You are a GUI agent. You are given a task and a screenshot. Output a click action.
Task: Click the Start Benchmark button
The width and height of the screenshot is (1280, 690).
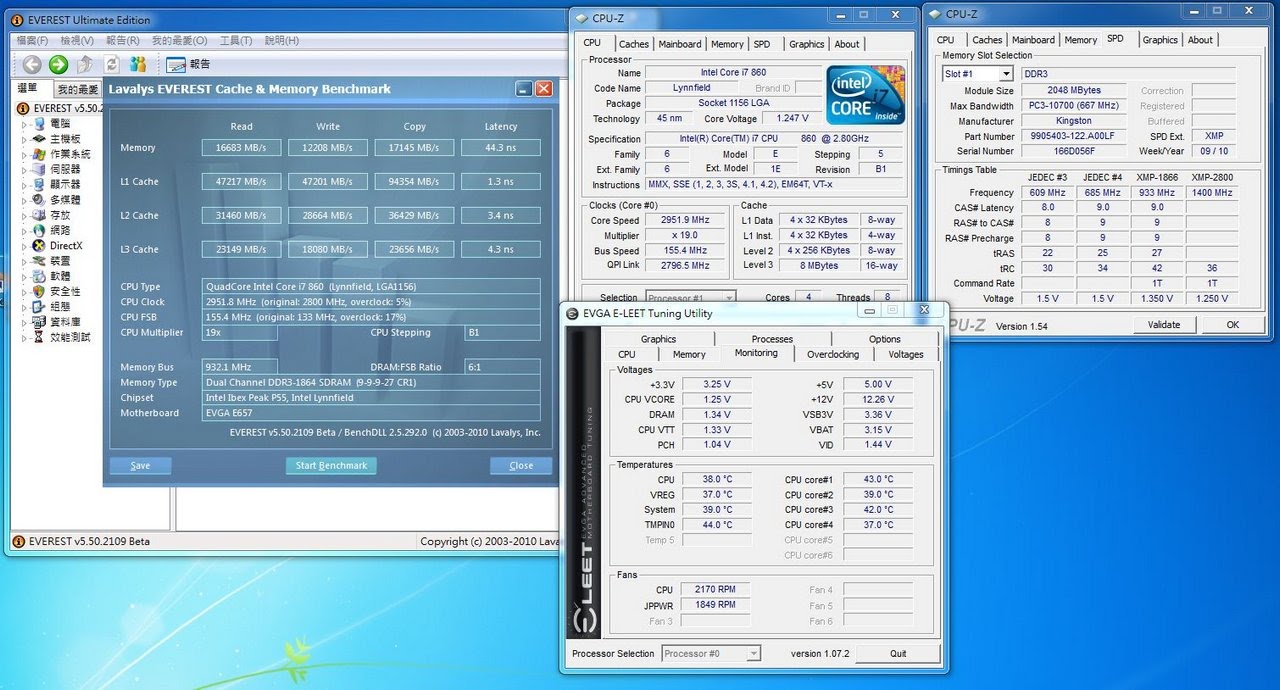point(332,465)
